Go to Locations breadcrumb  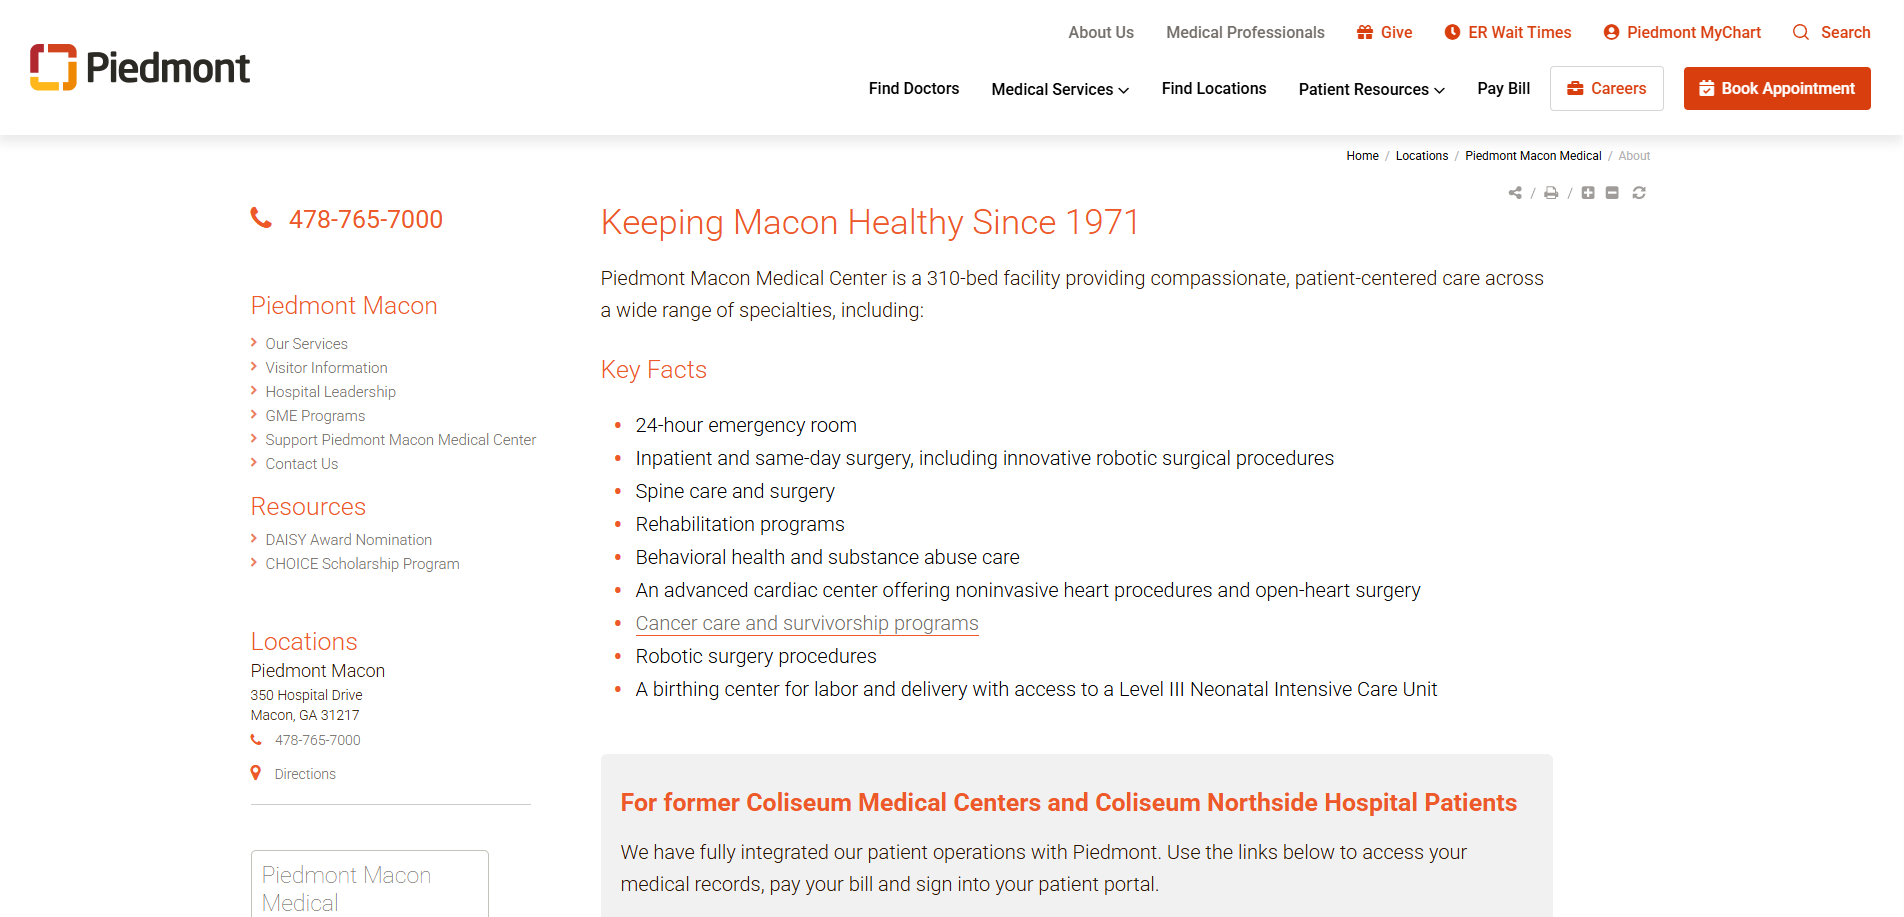coord(1421,156)
